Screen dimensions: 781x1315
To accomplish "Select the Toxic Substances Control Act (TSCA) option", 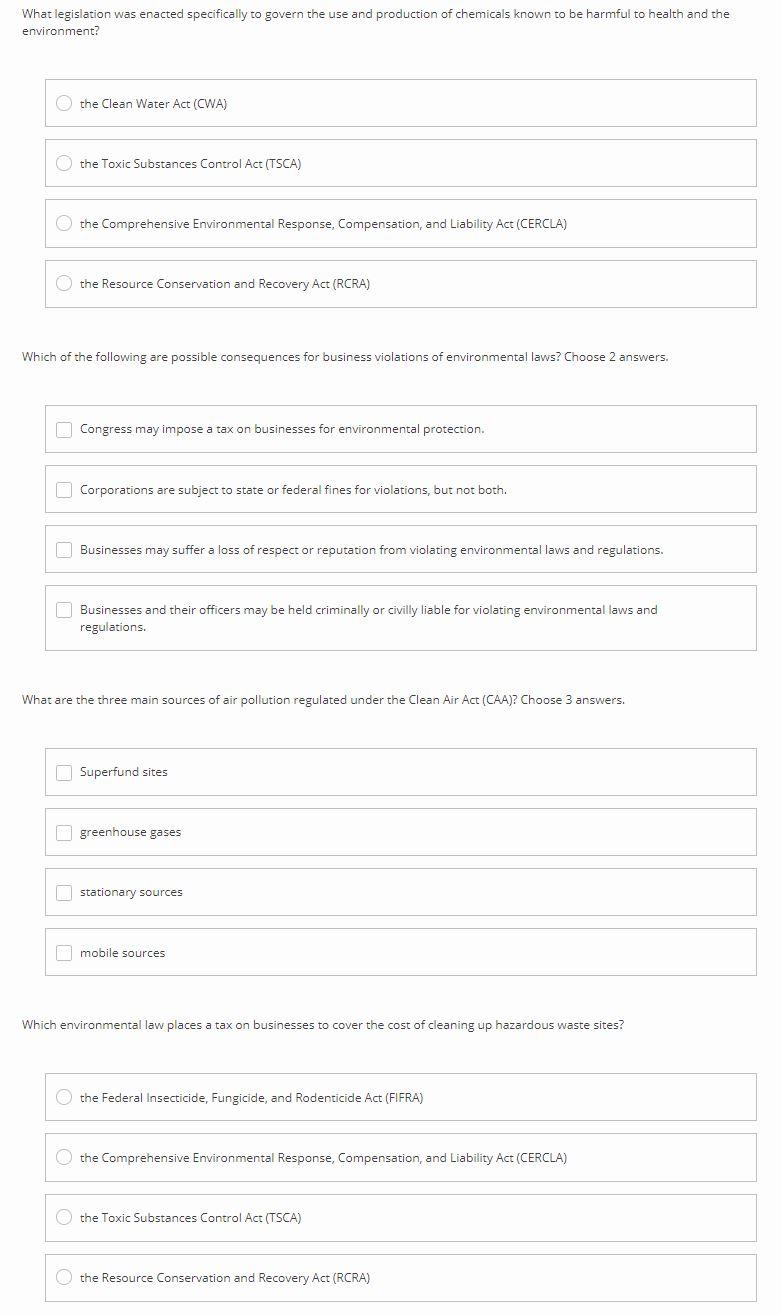I will pos(63,163).
